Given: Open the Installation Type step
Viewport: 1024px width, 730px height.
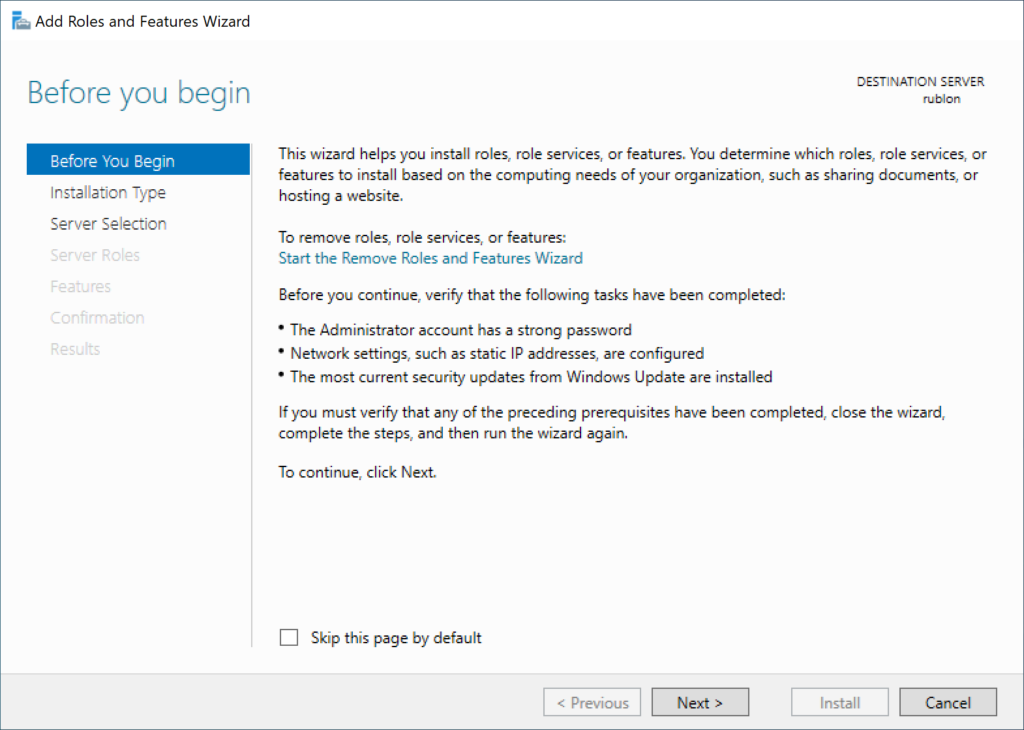Looking at the screenshot, I should (107, 192).
